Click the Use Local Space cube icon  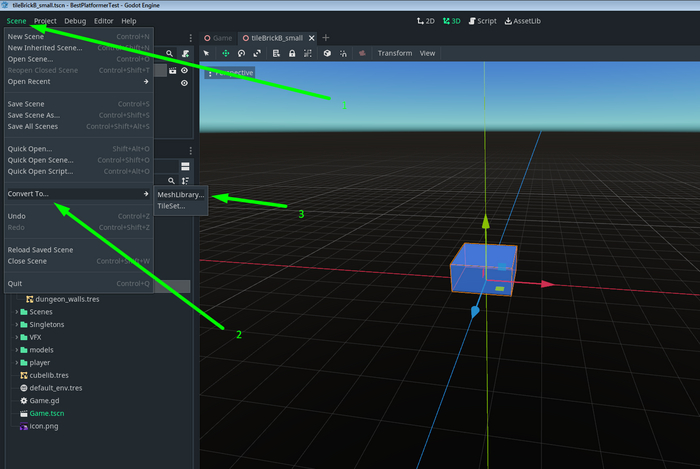[x=325, y=53]
